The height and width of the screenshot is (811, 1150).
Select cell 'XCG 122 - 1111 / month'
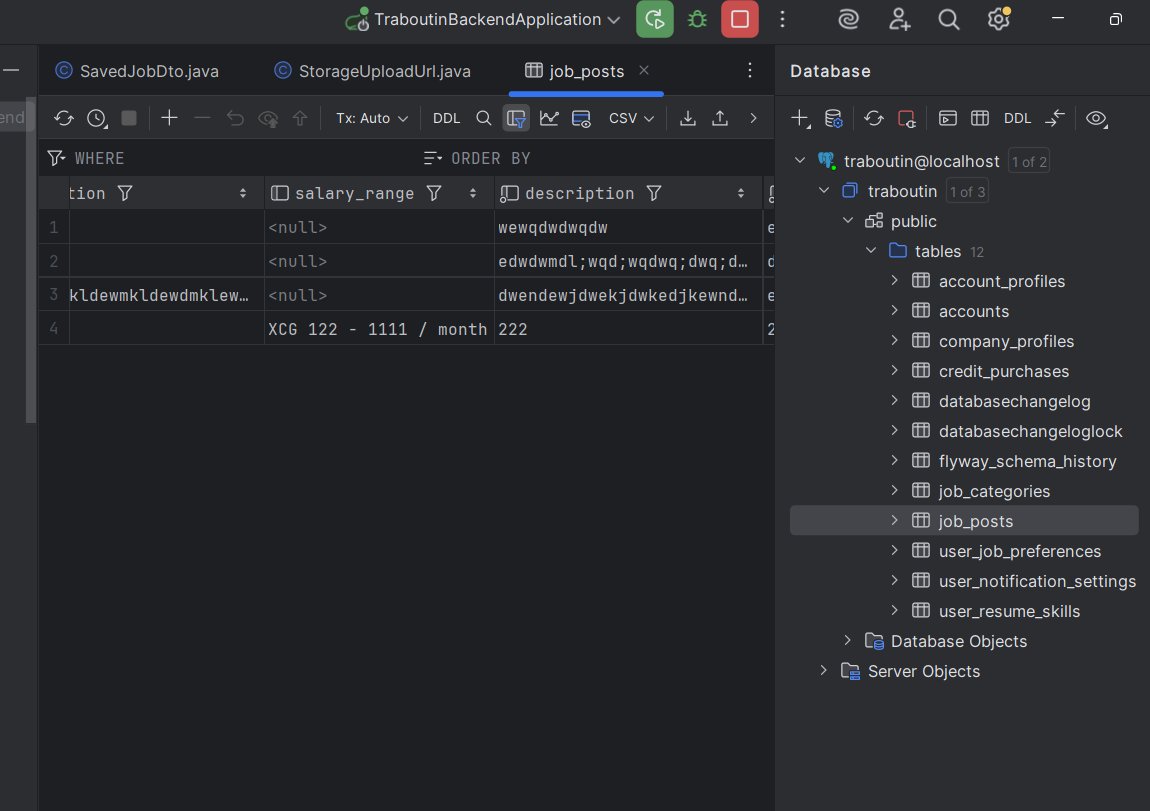click(378, 329)
